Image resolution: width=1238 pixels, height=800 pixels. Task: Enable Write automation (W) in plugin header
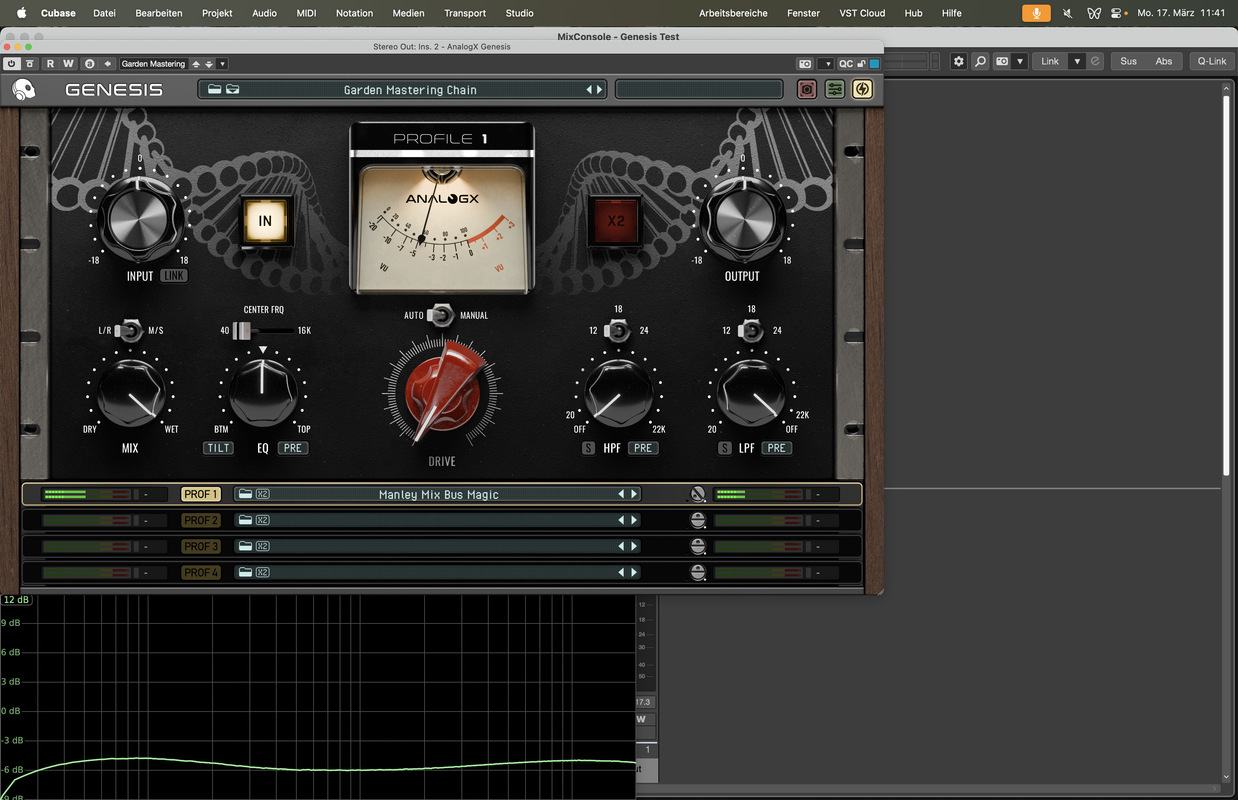[x=68, y=64]
